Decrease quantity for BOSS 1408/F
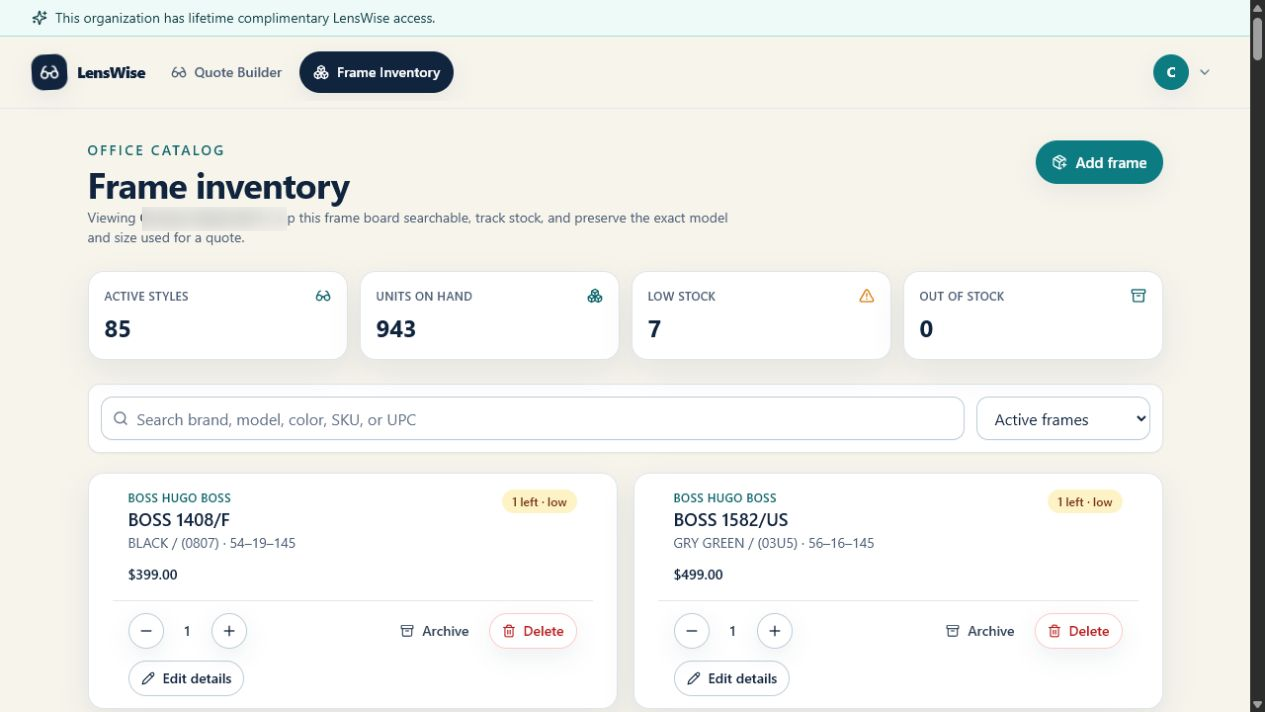This screenshot has height=712, width=1265. (x=146, y=631)
